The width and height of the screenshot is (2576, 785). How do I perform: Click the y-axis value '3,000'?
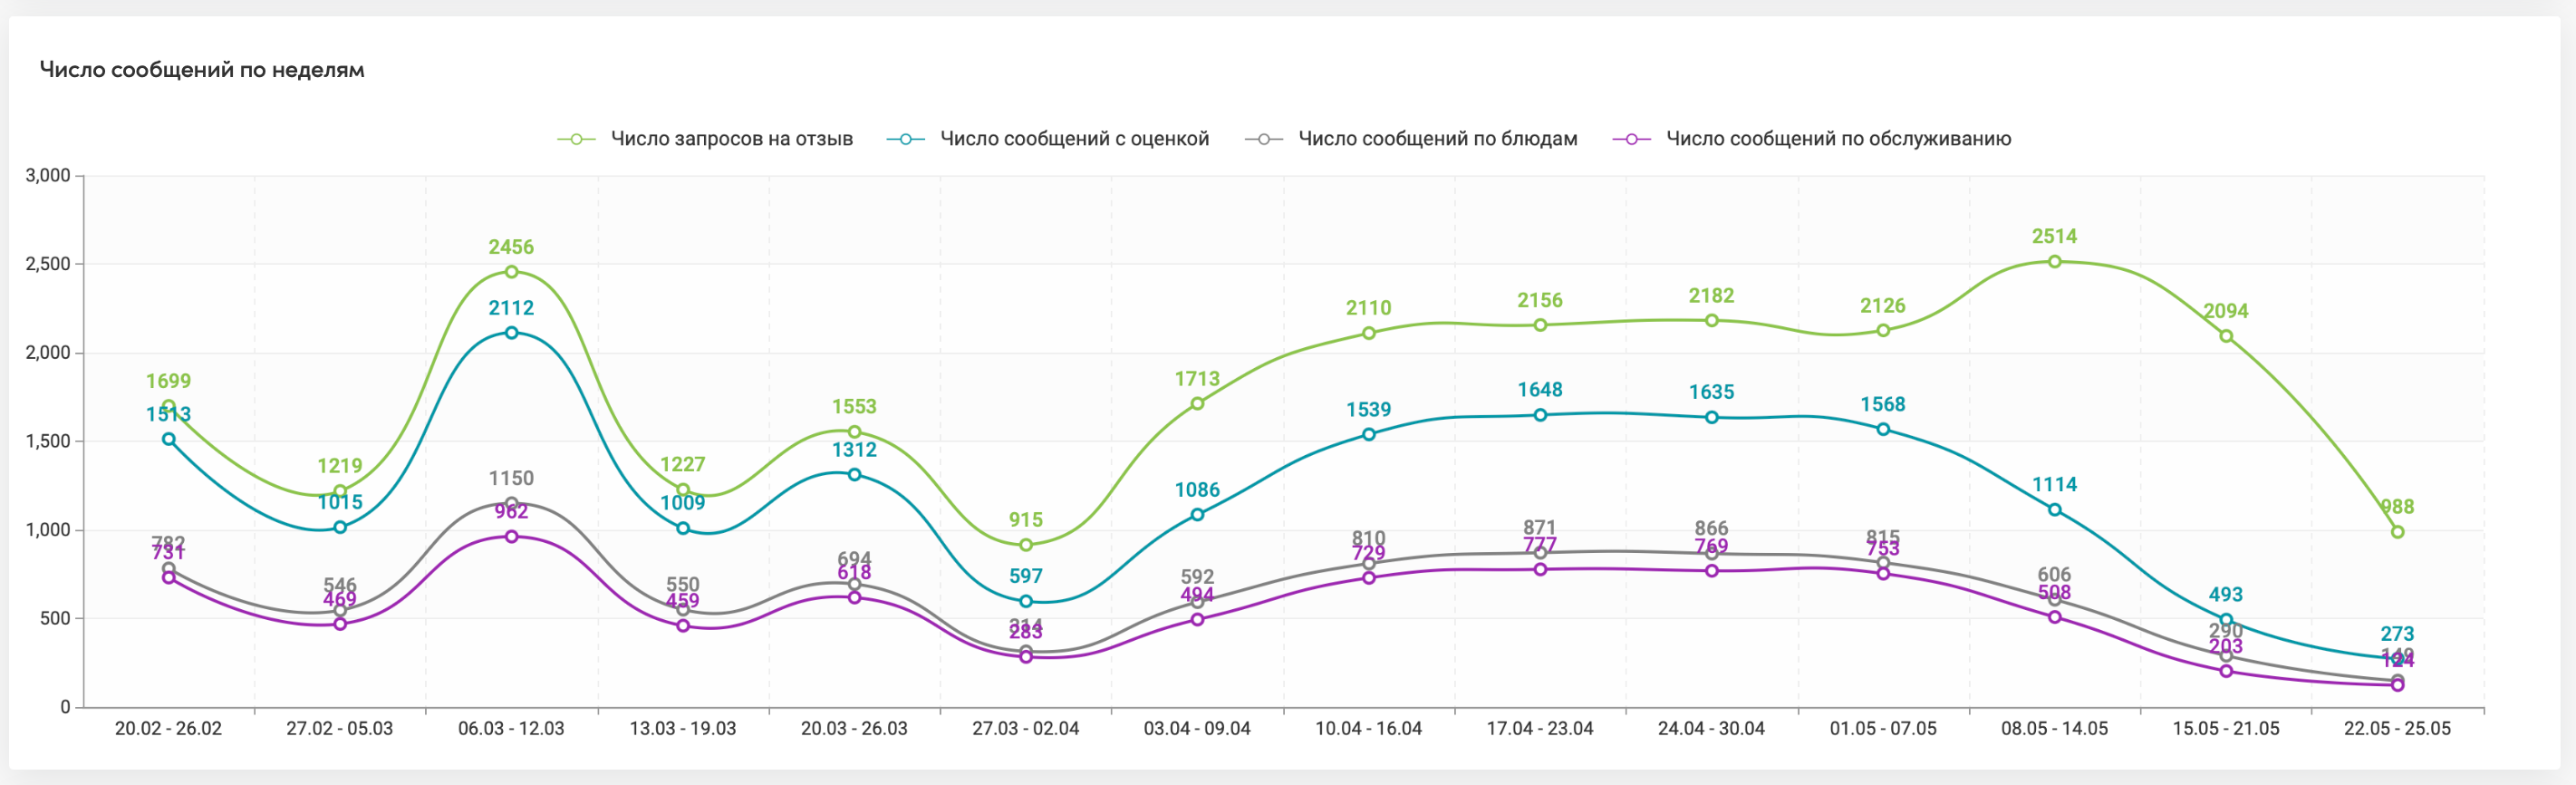coord(48,176)
